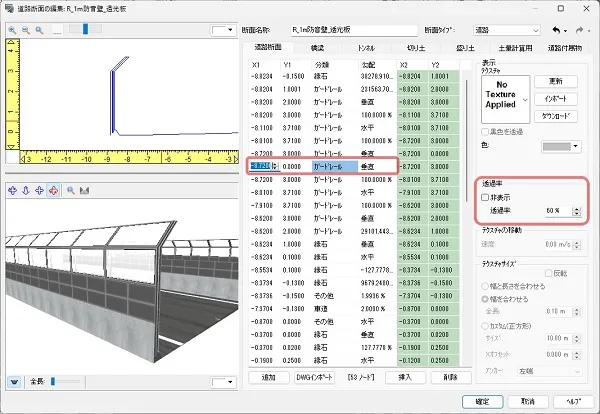600x414 pixels.
Task: Switch to the トンネル tab
Action: [x=366, y=47]
